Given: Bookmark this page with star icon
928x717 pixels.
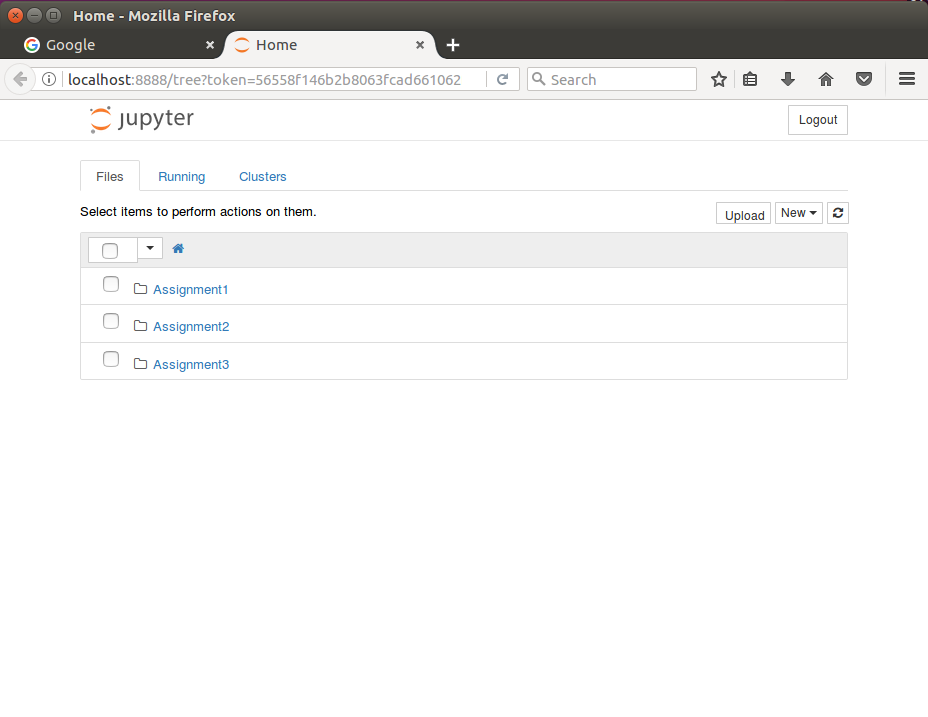Looking at the screenshot, I should 718,79.
